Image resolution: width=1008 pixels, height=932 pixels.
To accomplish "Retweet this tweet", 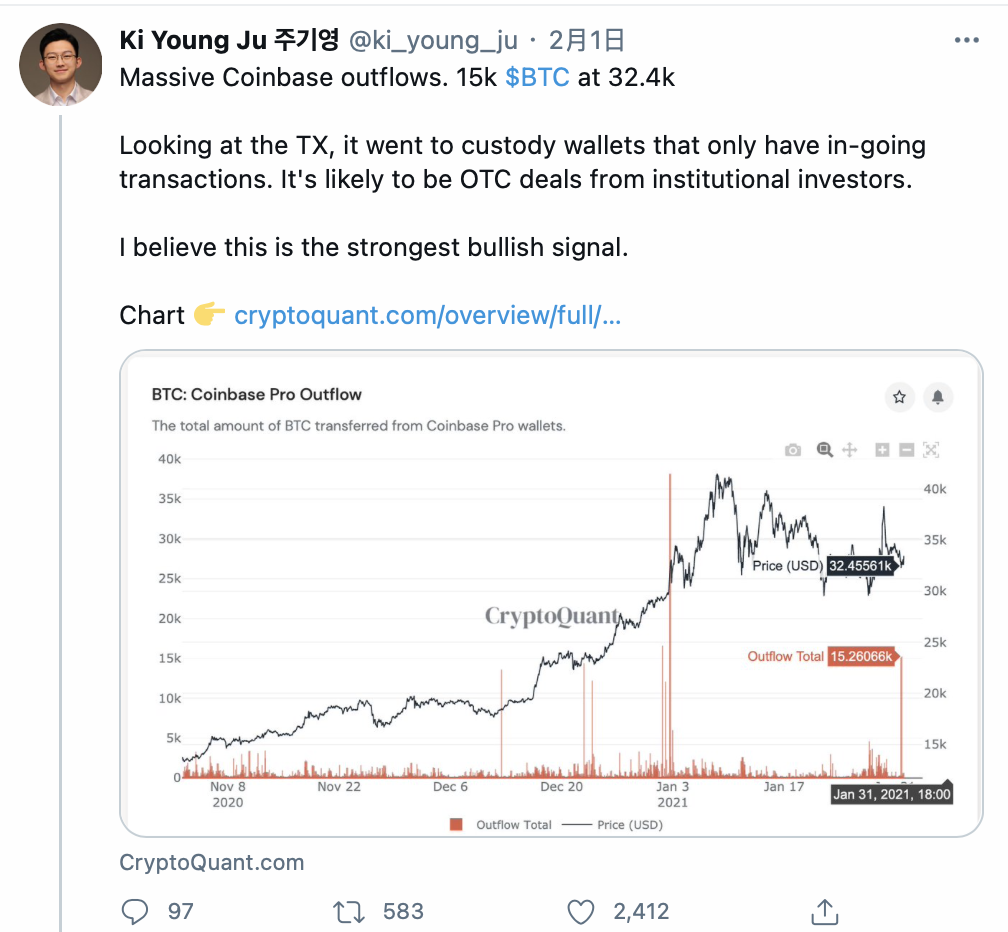I will tap(347, 911).
